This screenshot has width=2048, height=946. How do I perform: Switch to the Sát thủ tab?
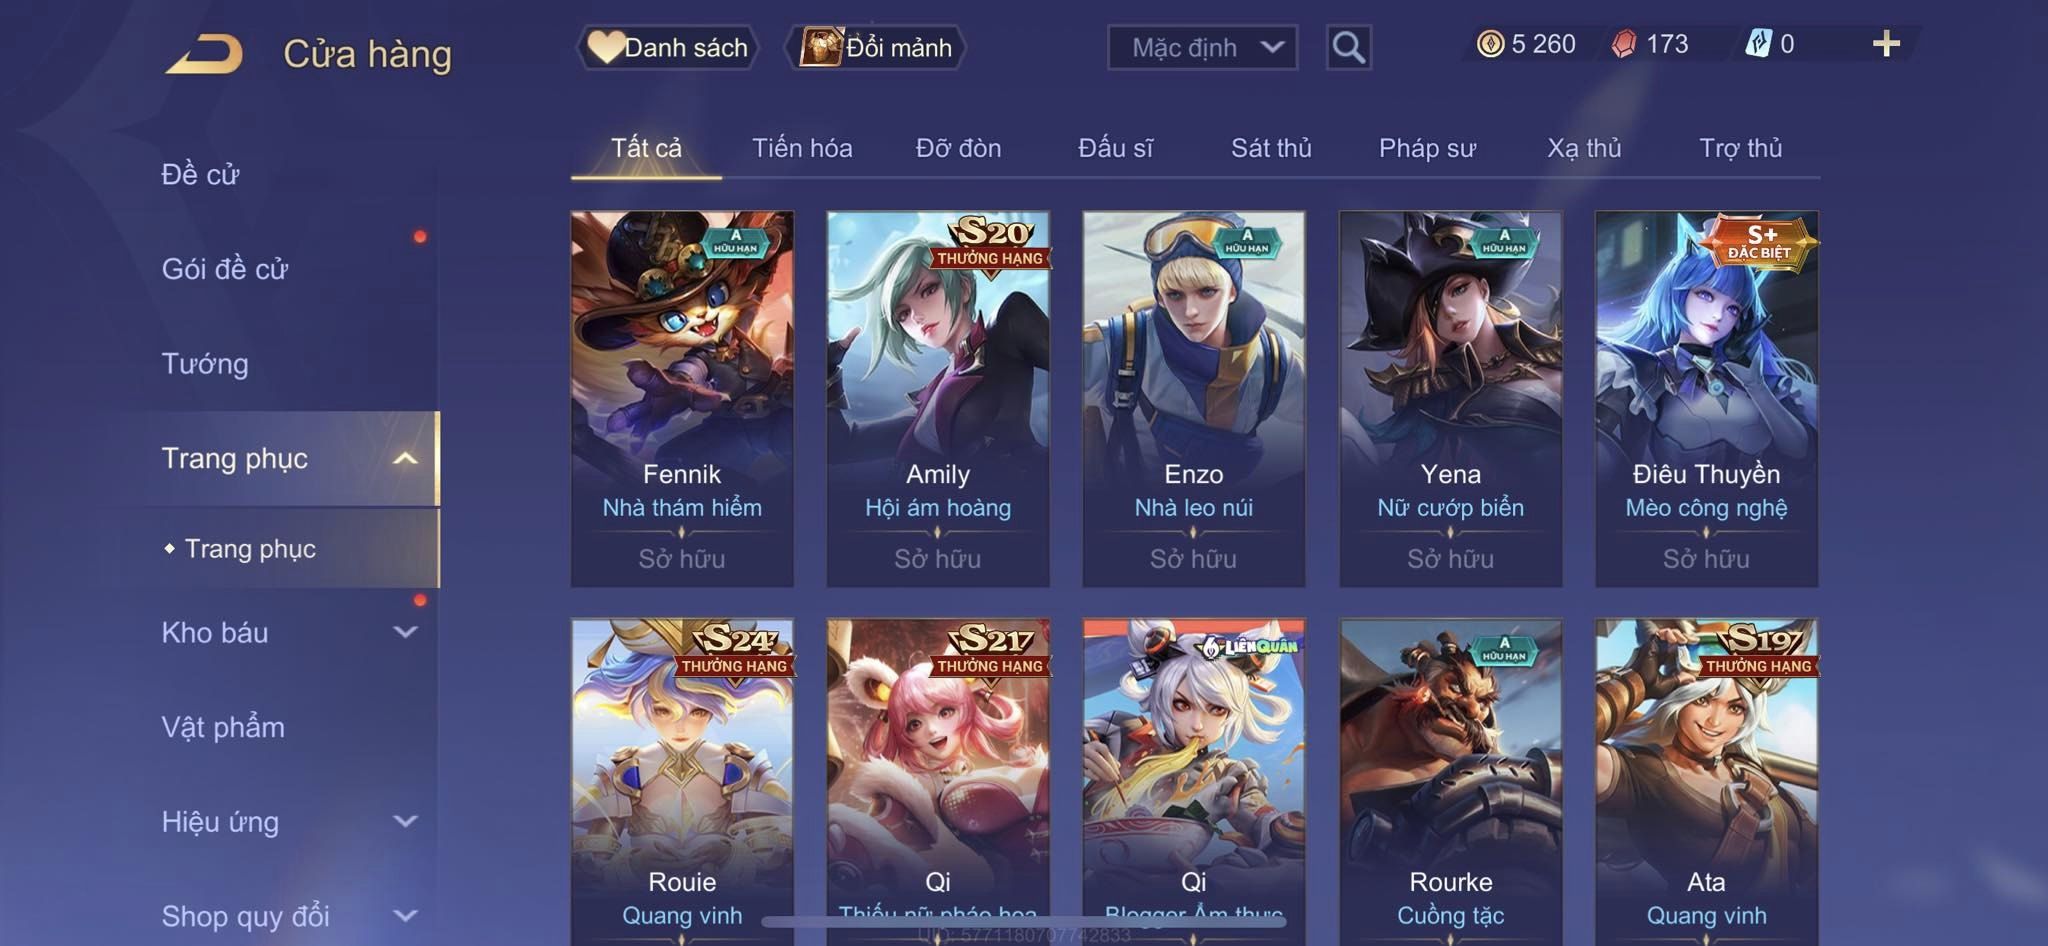point(1271,148)
